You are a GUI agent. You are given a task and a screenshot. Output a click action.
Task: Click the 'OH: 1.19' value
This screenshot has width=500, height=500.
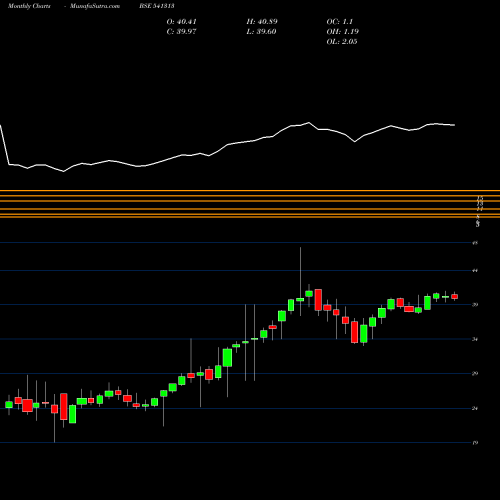point(343,32)
